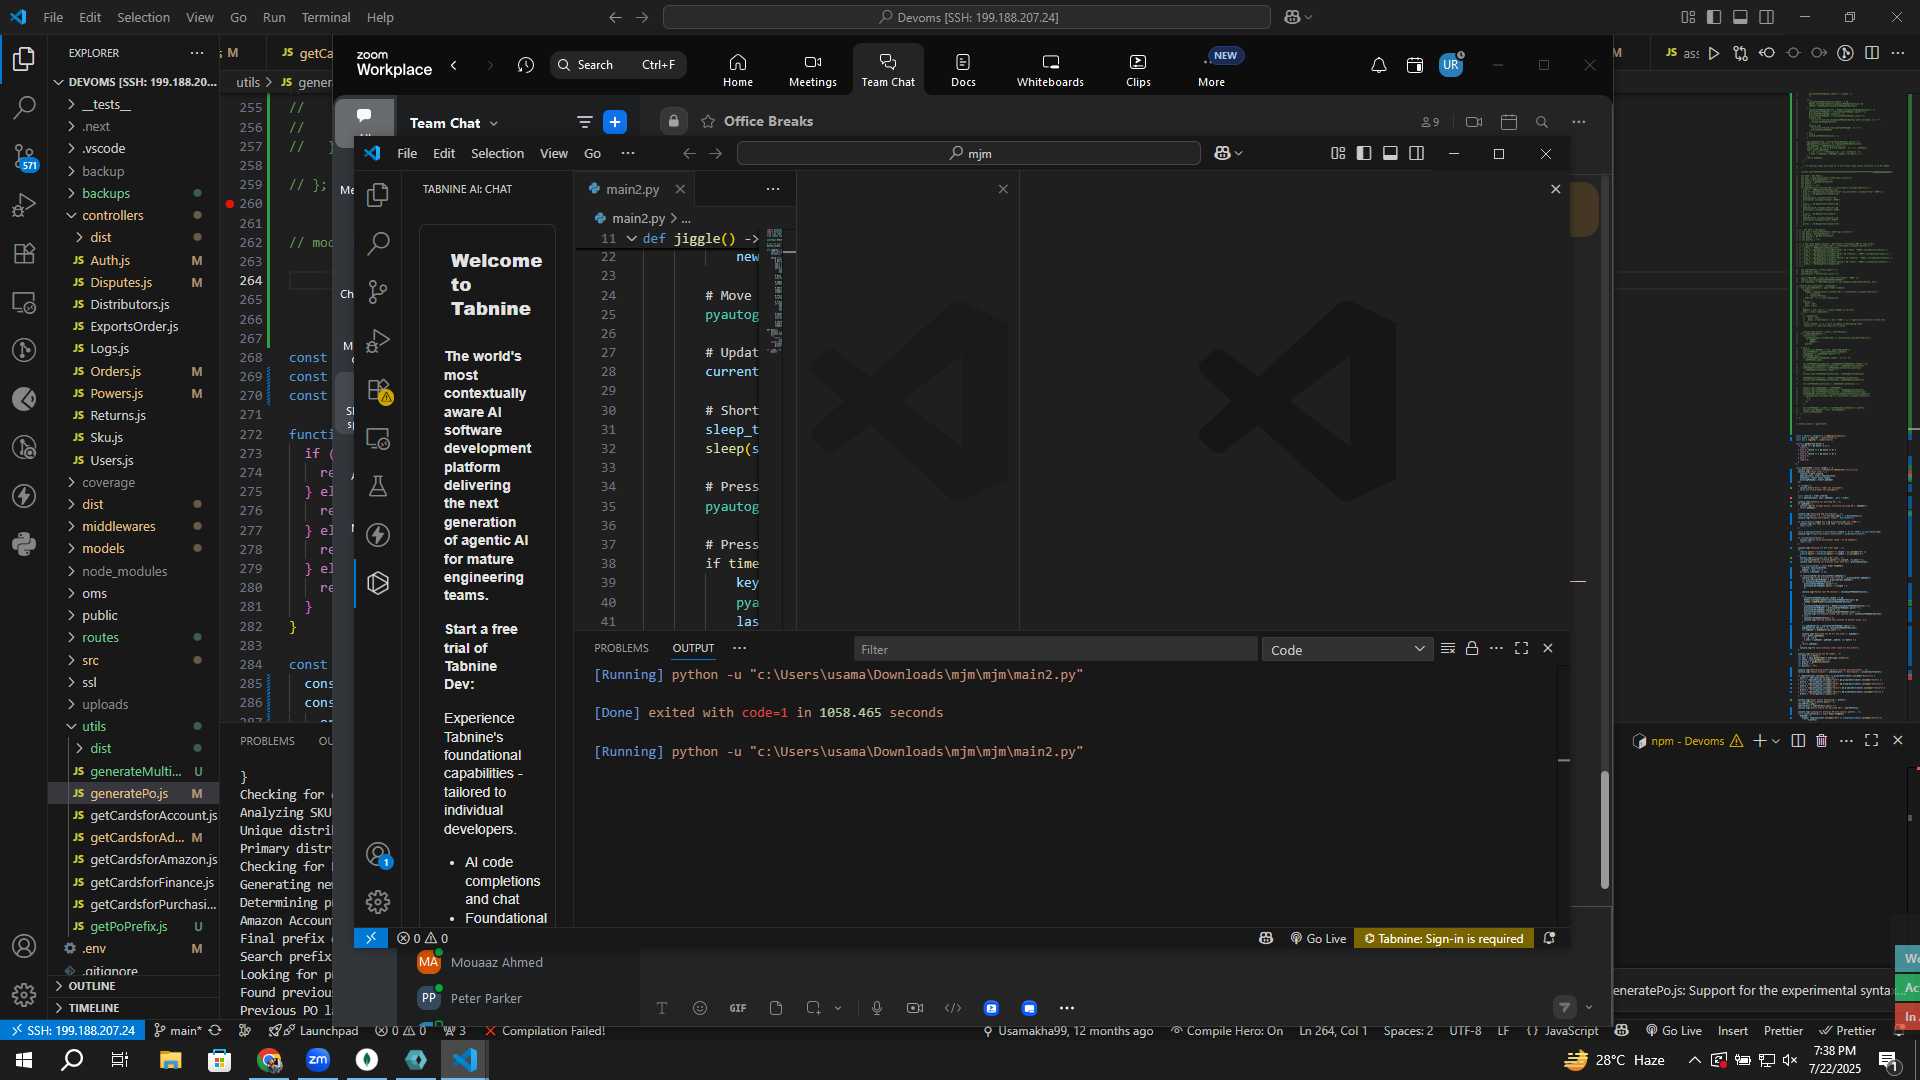1920x1080 pixels.
Task: Toggle bottom panel in inner VS Code
Action: [1390, 153]
